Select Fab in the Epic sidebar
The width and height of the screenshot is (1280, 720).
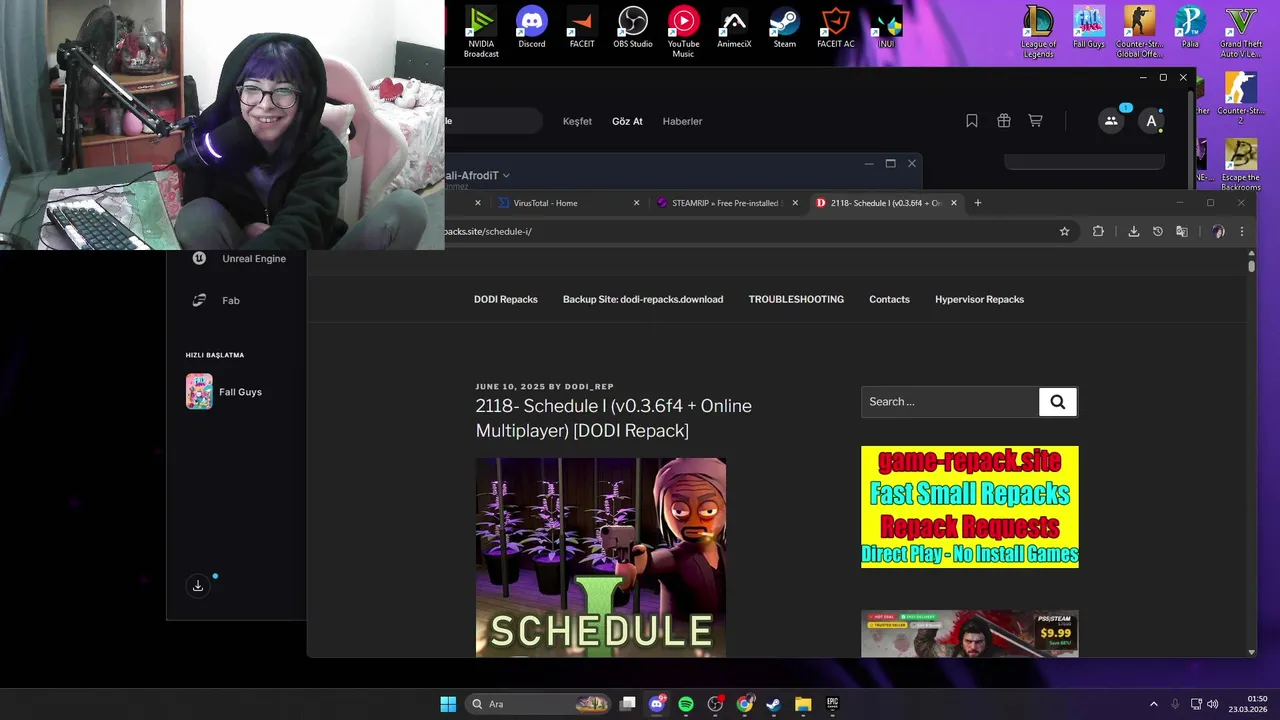click(217, 300)
